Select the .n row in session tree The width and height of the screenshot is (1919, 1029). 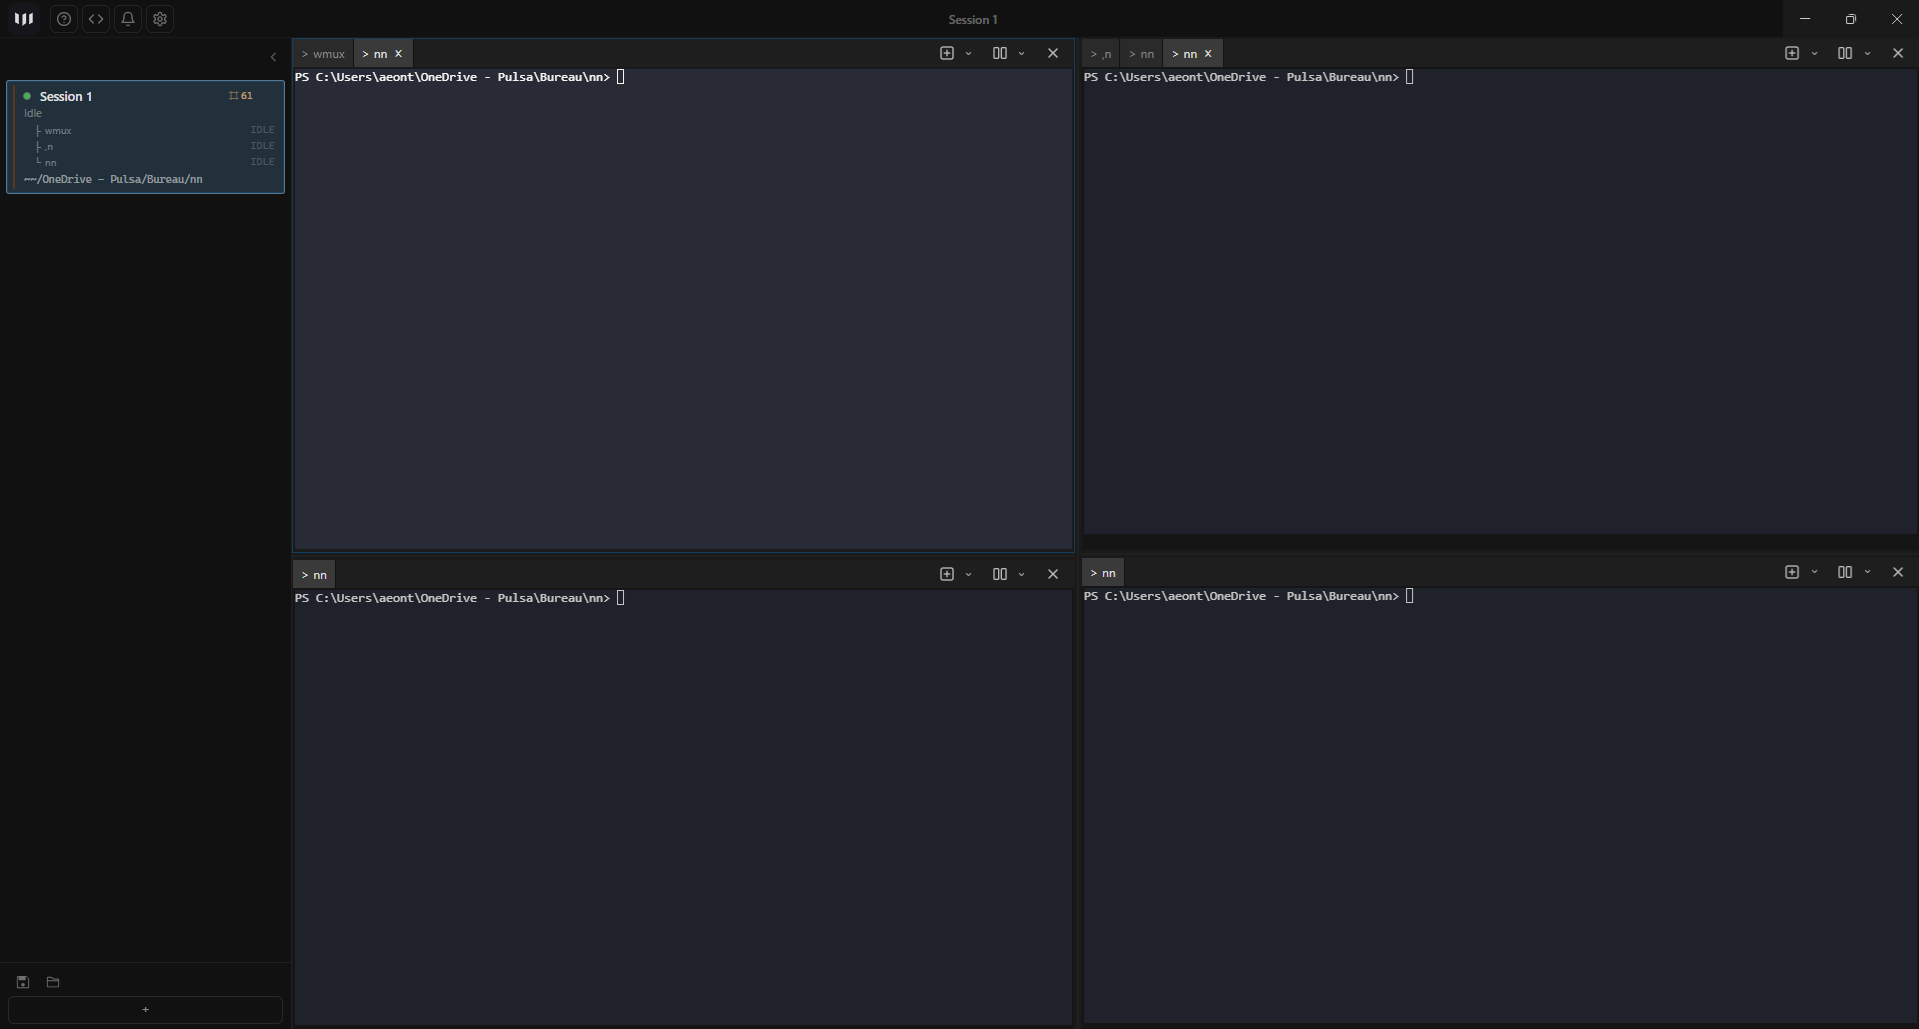(155, 146)
